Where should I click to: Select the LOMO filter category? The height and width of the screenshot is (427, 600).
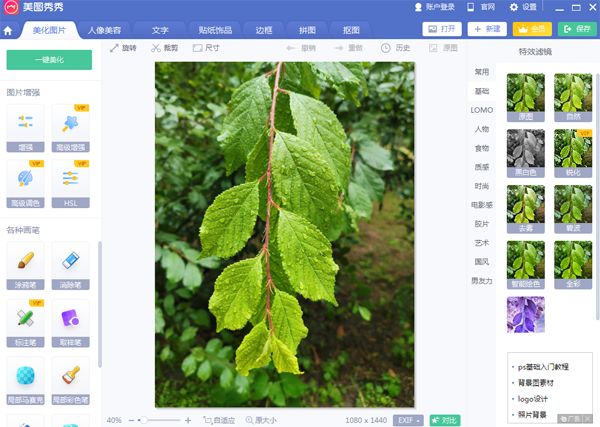click(482, 110)
